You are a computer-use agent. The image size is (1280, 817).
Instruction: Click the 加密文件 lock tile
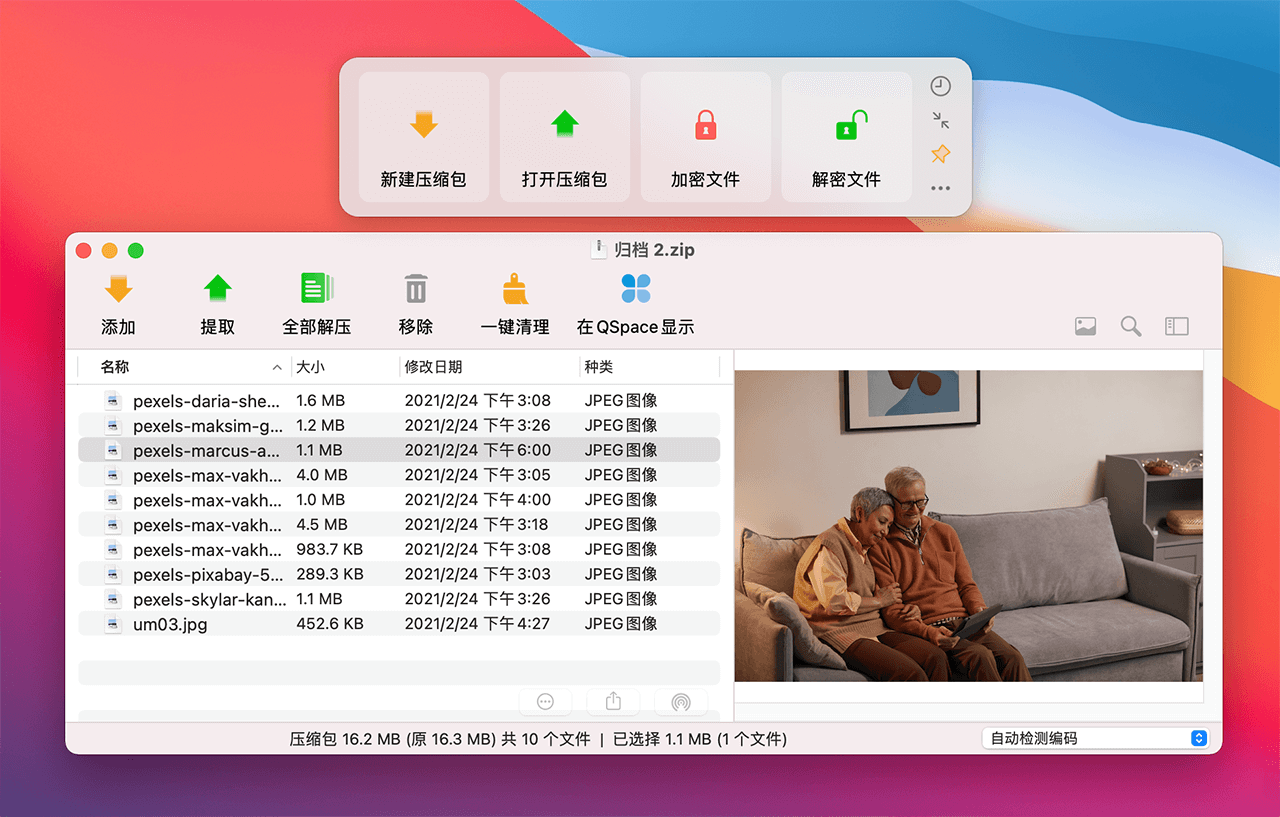(706, 137)
